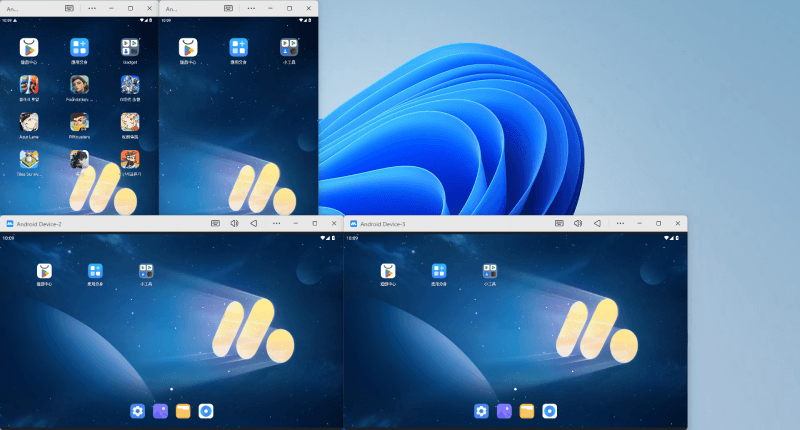The image size is (800, 430).
Task: Click the page indicator dot in Android Device-2
Action: point(171,389)
